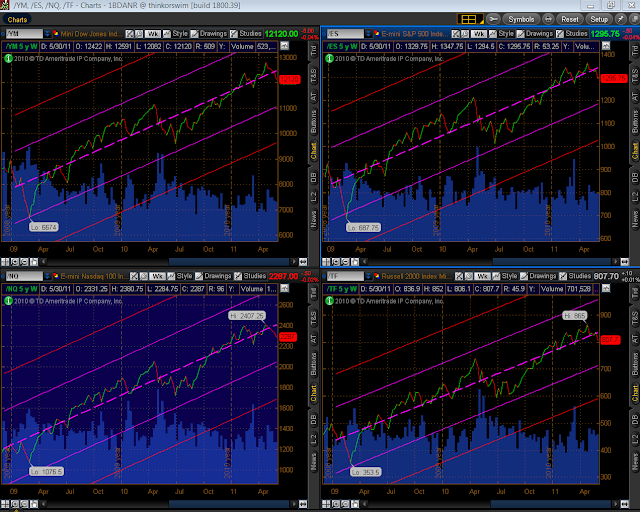Click the green info icon on /NQ chart
This screenshot has height=512, width=640.
pos(8,301)
